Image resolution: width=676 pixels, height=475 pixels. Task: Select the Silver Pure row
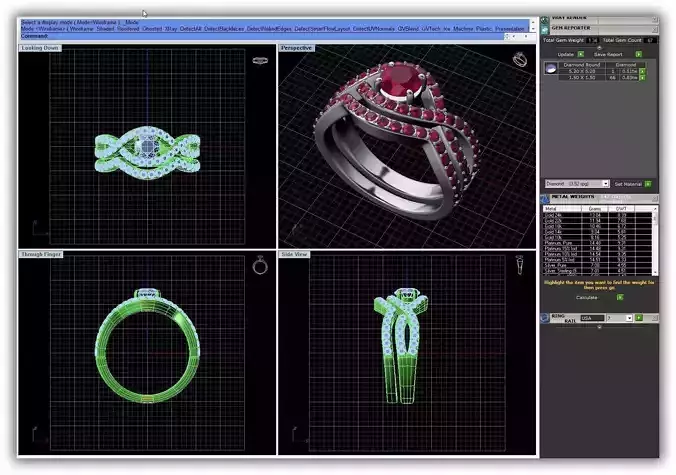point(598,265)
